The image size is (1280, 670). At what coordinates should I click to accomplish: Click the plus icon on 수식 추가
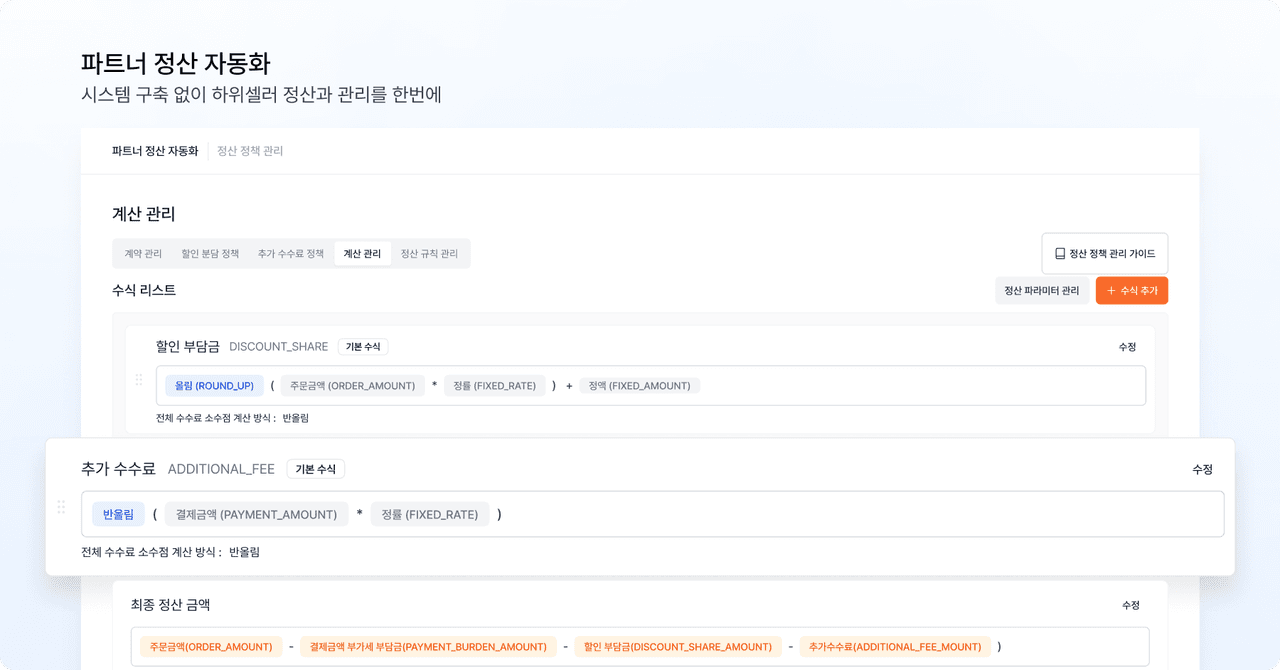[1110, 291]
